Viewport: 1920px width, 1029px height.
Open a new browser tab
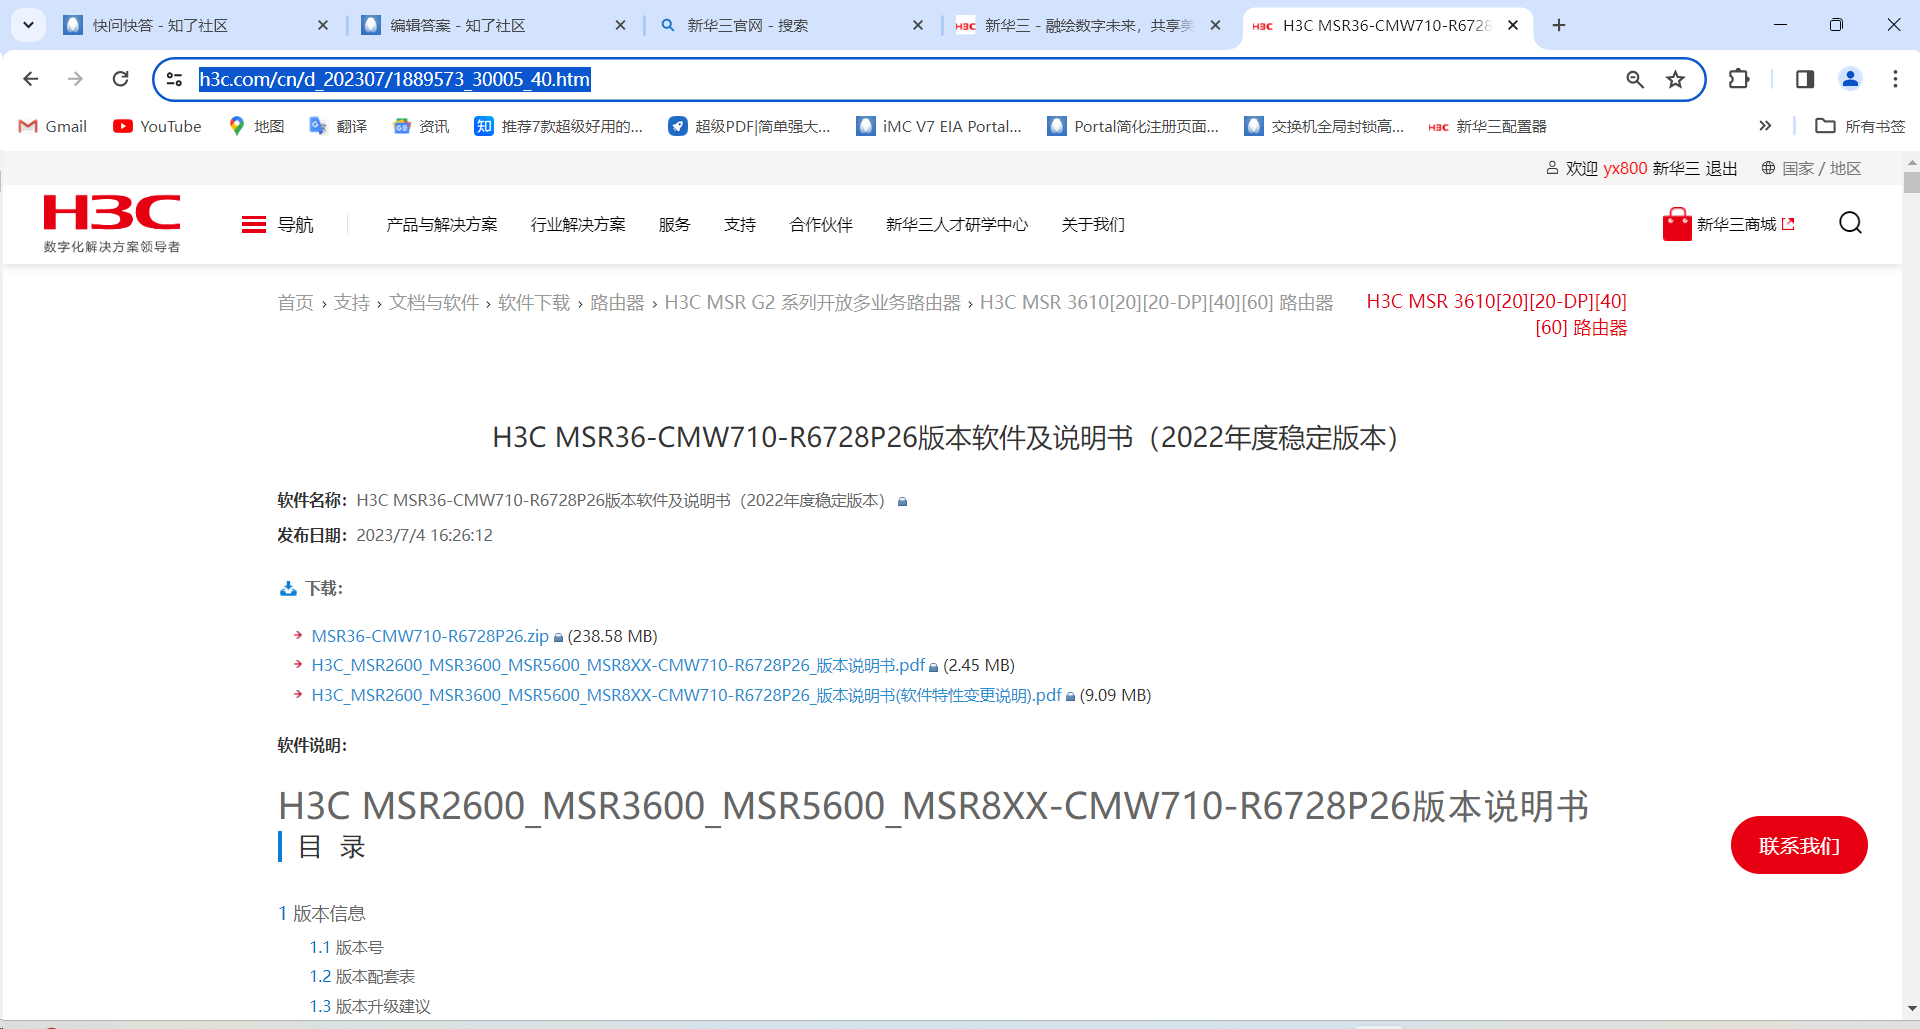[1559, 25]
